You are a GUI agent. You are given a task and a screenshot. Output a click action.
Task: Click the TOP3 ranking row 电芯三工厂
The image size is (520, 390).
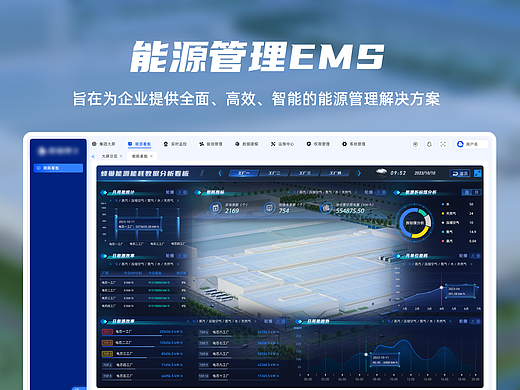[142, 354]
